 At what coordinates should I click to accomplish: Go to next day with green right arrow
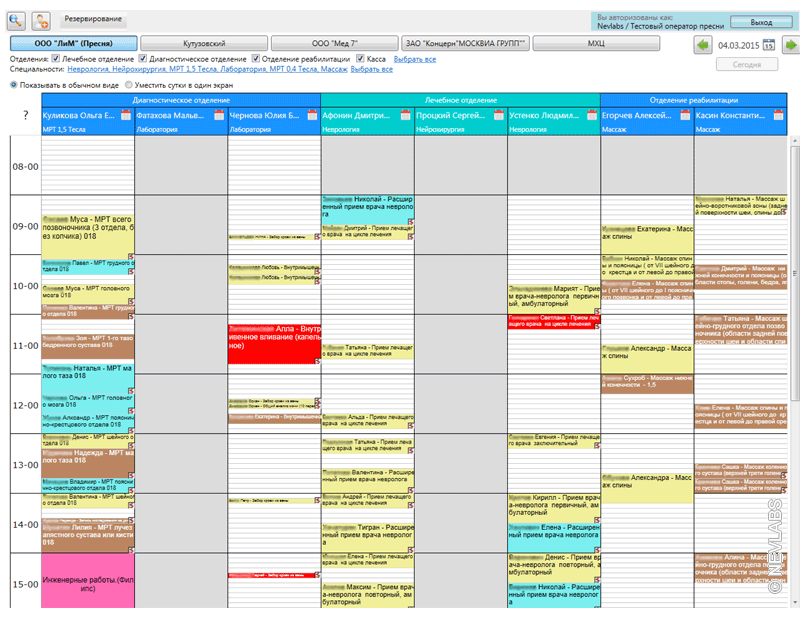(790, 45)
